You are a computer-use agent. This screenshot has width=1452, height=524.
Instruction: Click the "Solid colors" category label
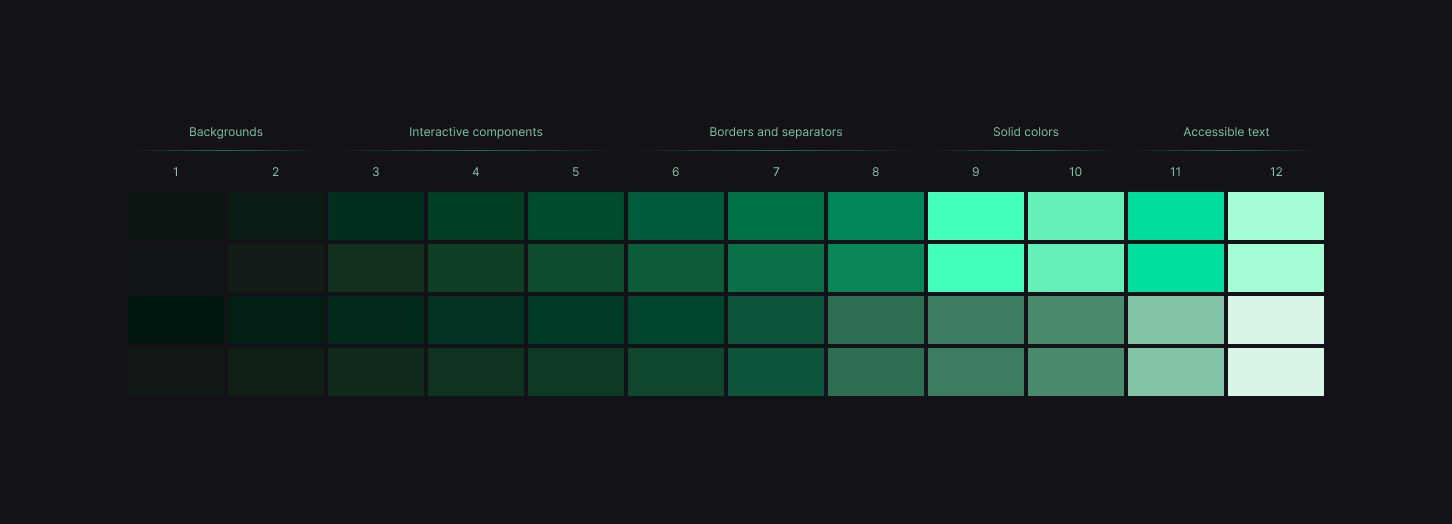pos(1026,132)
